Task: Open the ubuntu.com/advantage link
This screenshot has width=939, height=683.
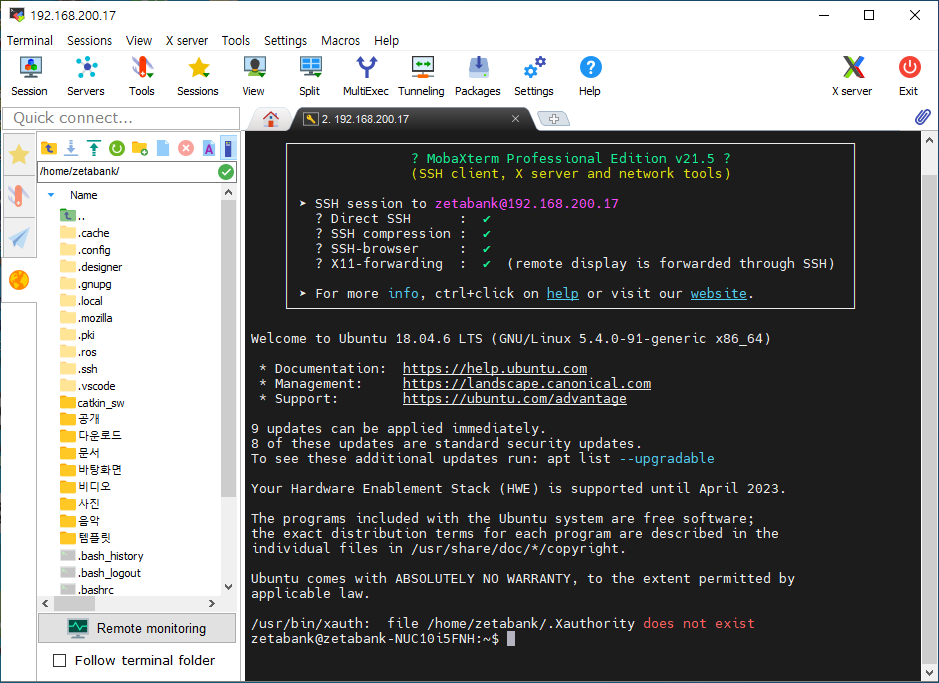Action: point(514,398)
